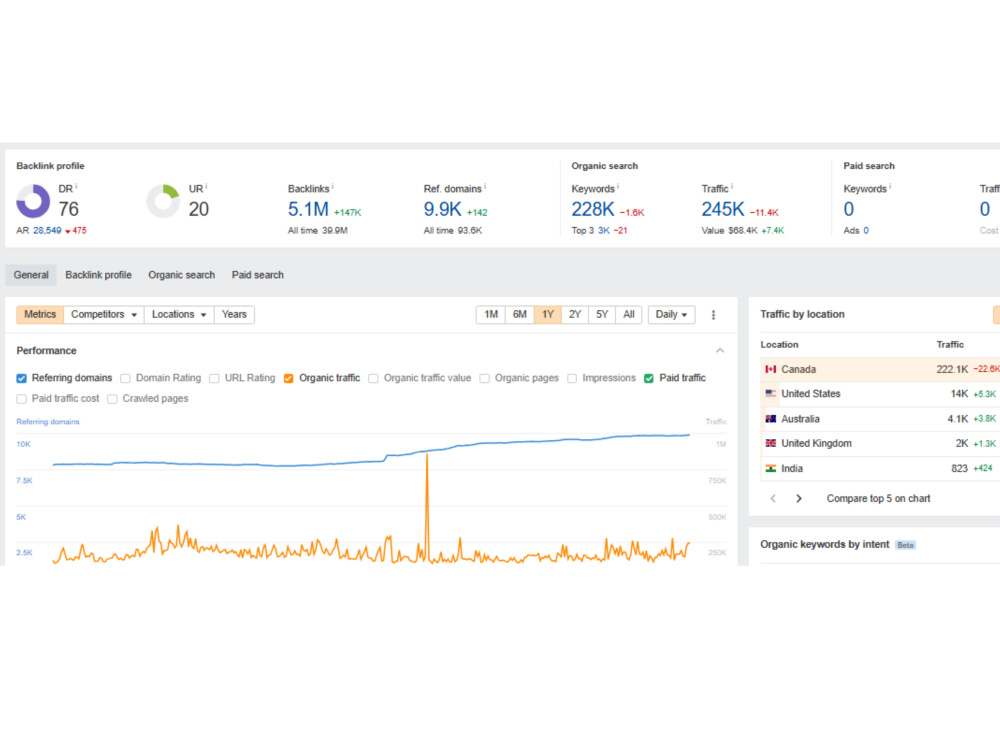Select the Canada traffic row
The image size is (1000, 750).
(x=880, y=369)
